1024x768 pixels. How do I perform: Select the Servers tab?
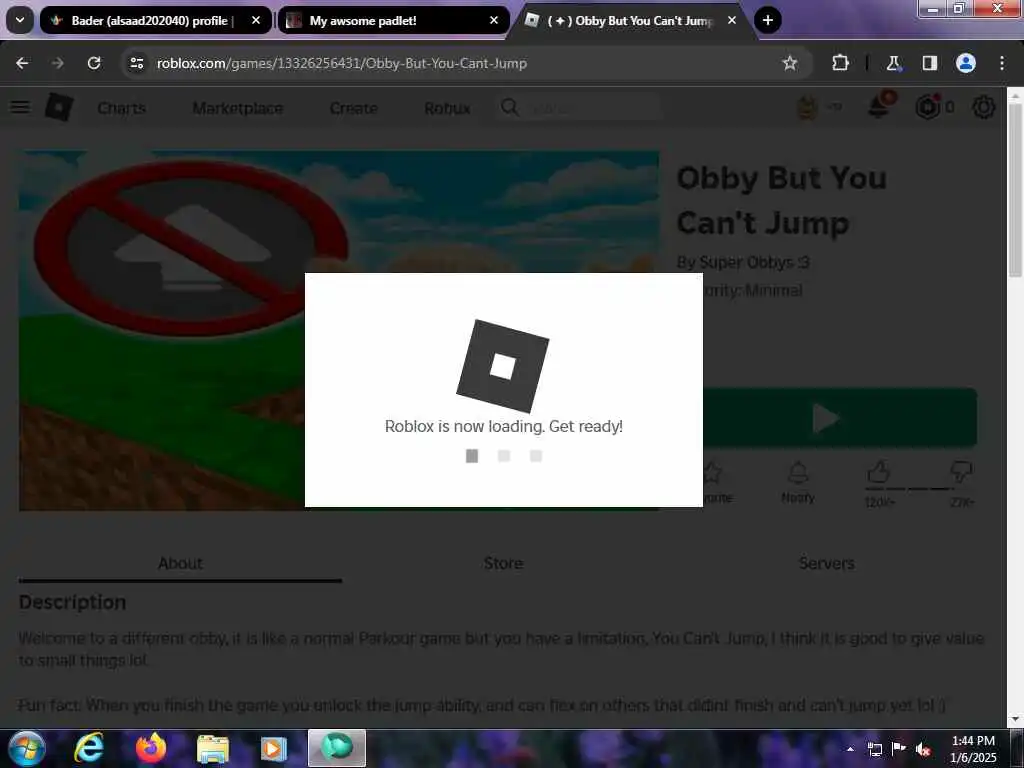point(826,564)
